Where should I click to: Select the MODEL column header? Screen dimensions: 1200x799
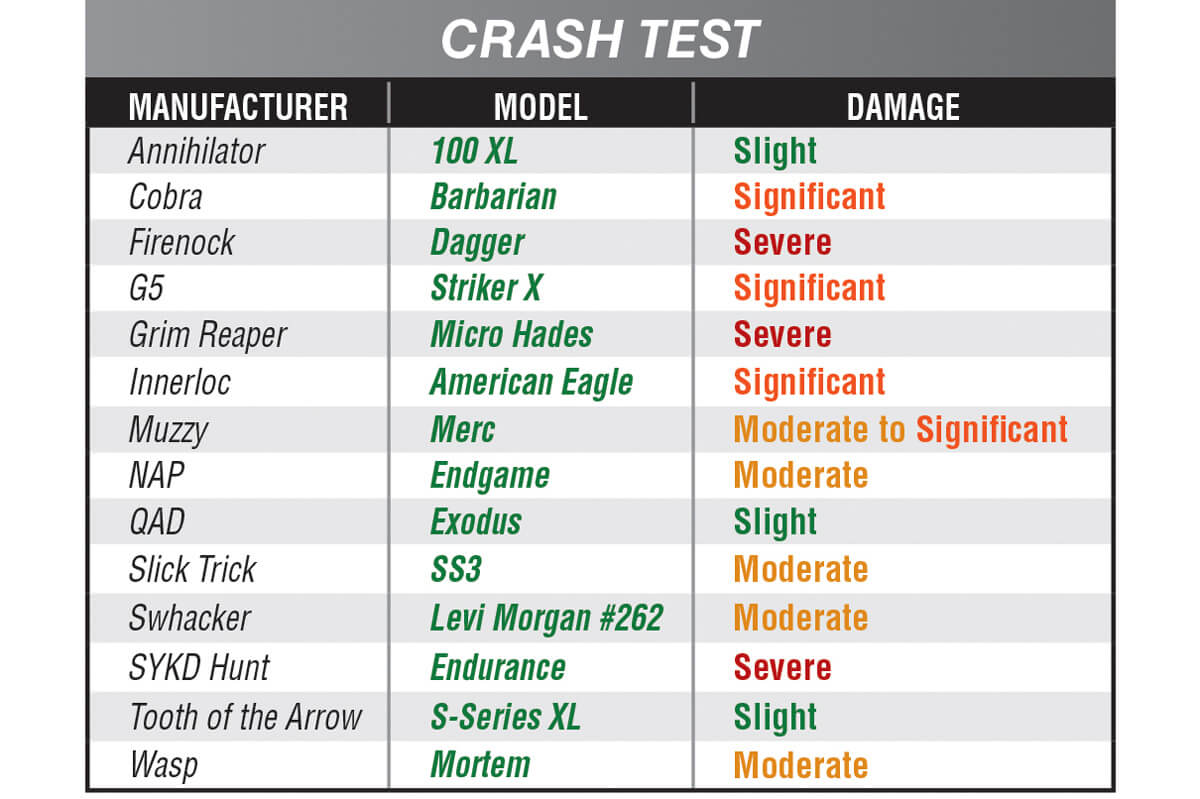[x=541, y=107]
